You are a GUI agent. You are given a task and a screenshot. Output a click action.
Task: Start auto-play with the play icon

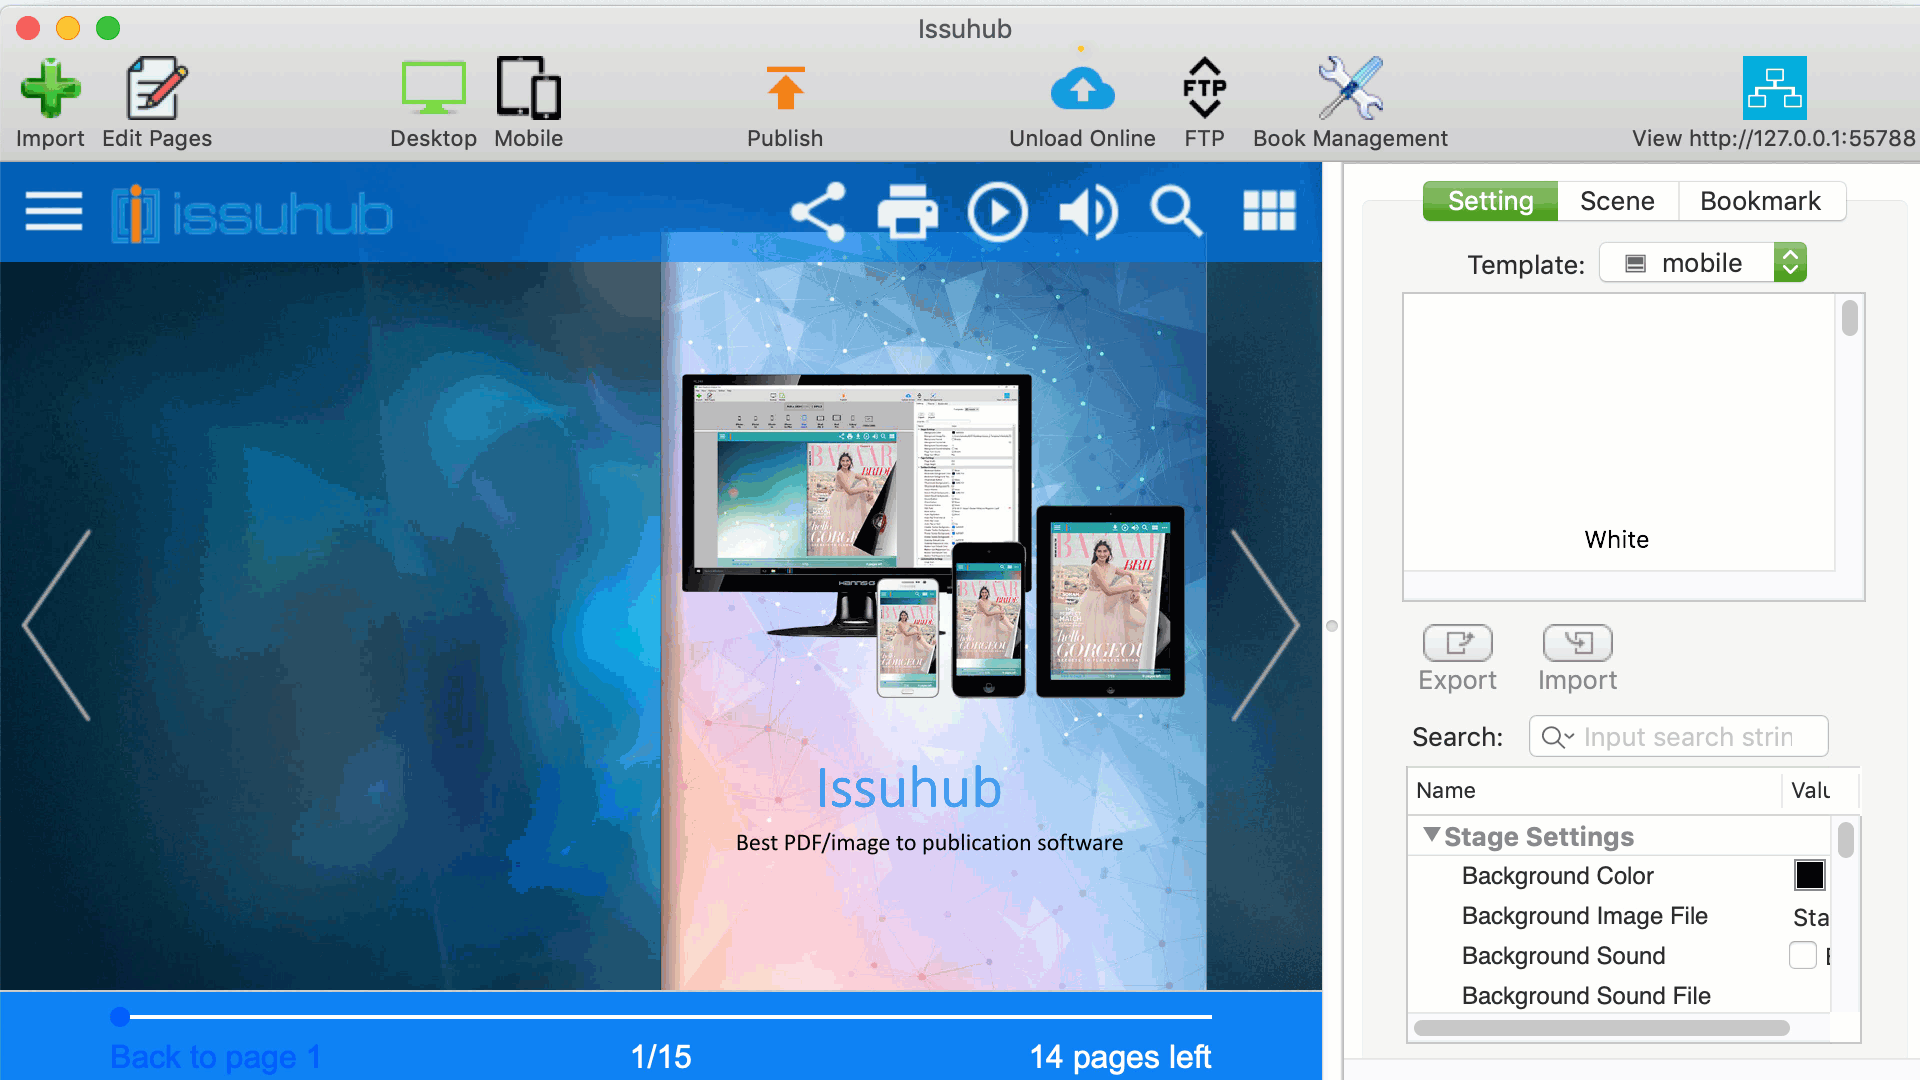tap(997, 212)
